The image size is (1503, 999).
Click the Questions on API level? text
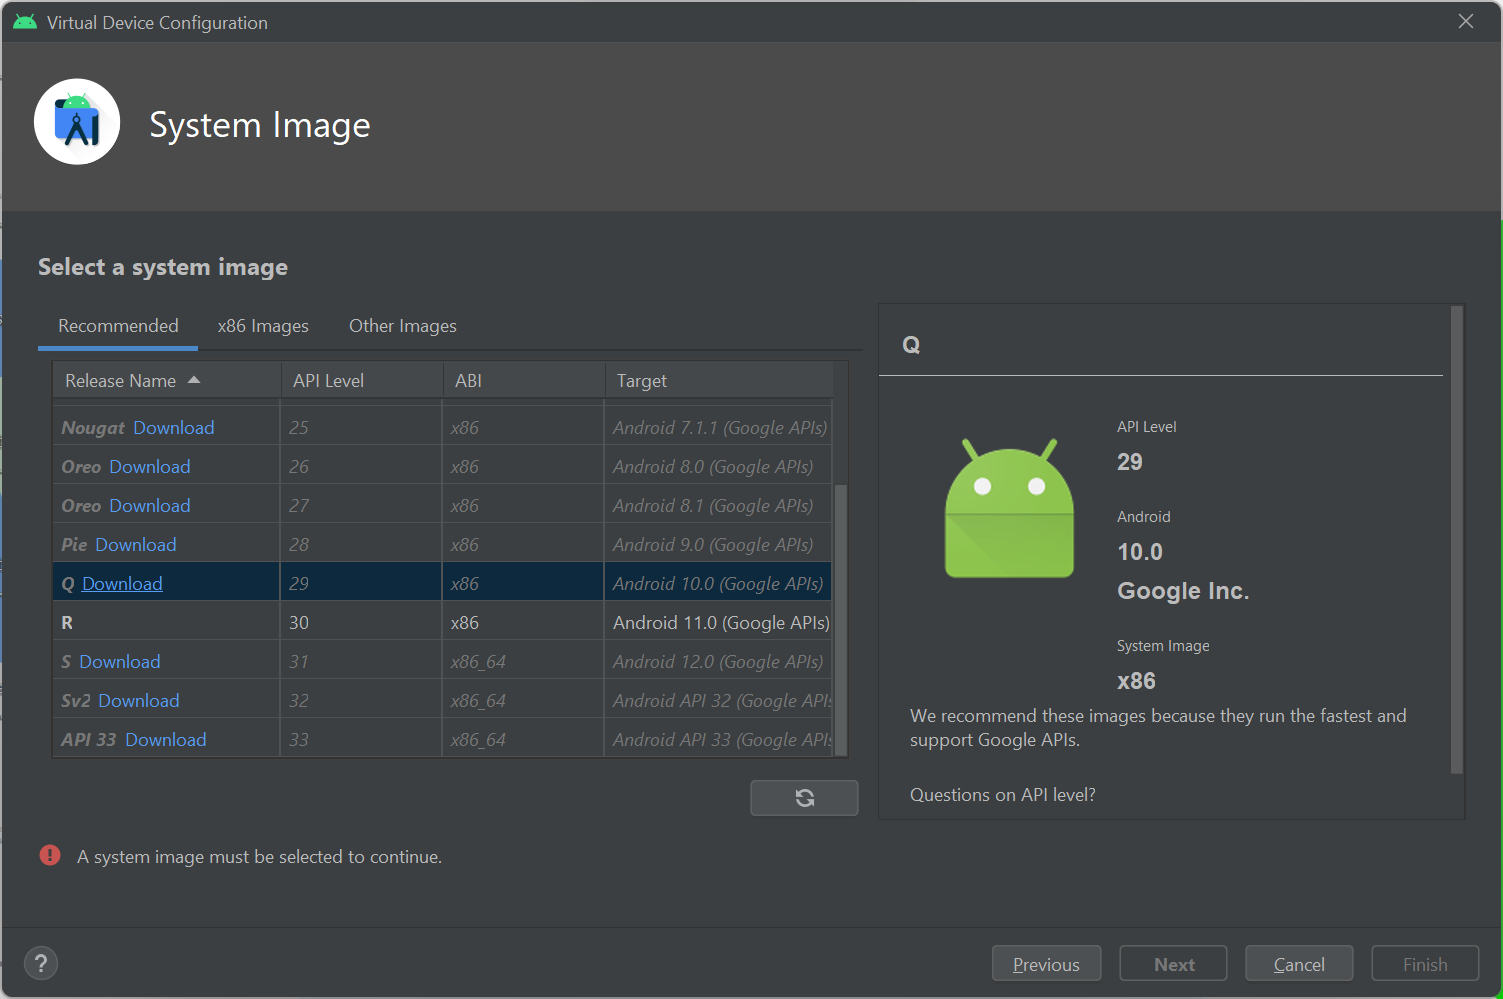pyautogui.click(x=1003, y=794)
